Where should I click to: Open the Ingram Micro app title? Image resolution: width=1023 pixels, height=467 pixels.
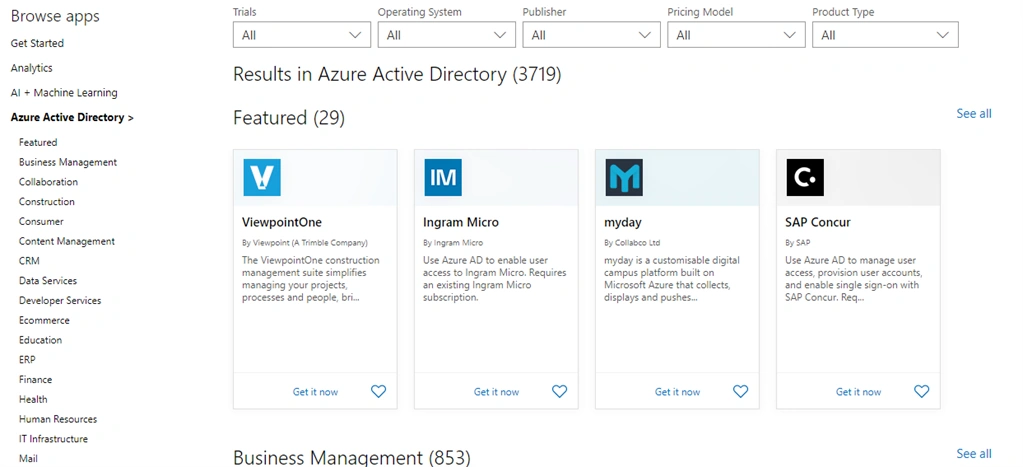461,222
